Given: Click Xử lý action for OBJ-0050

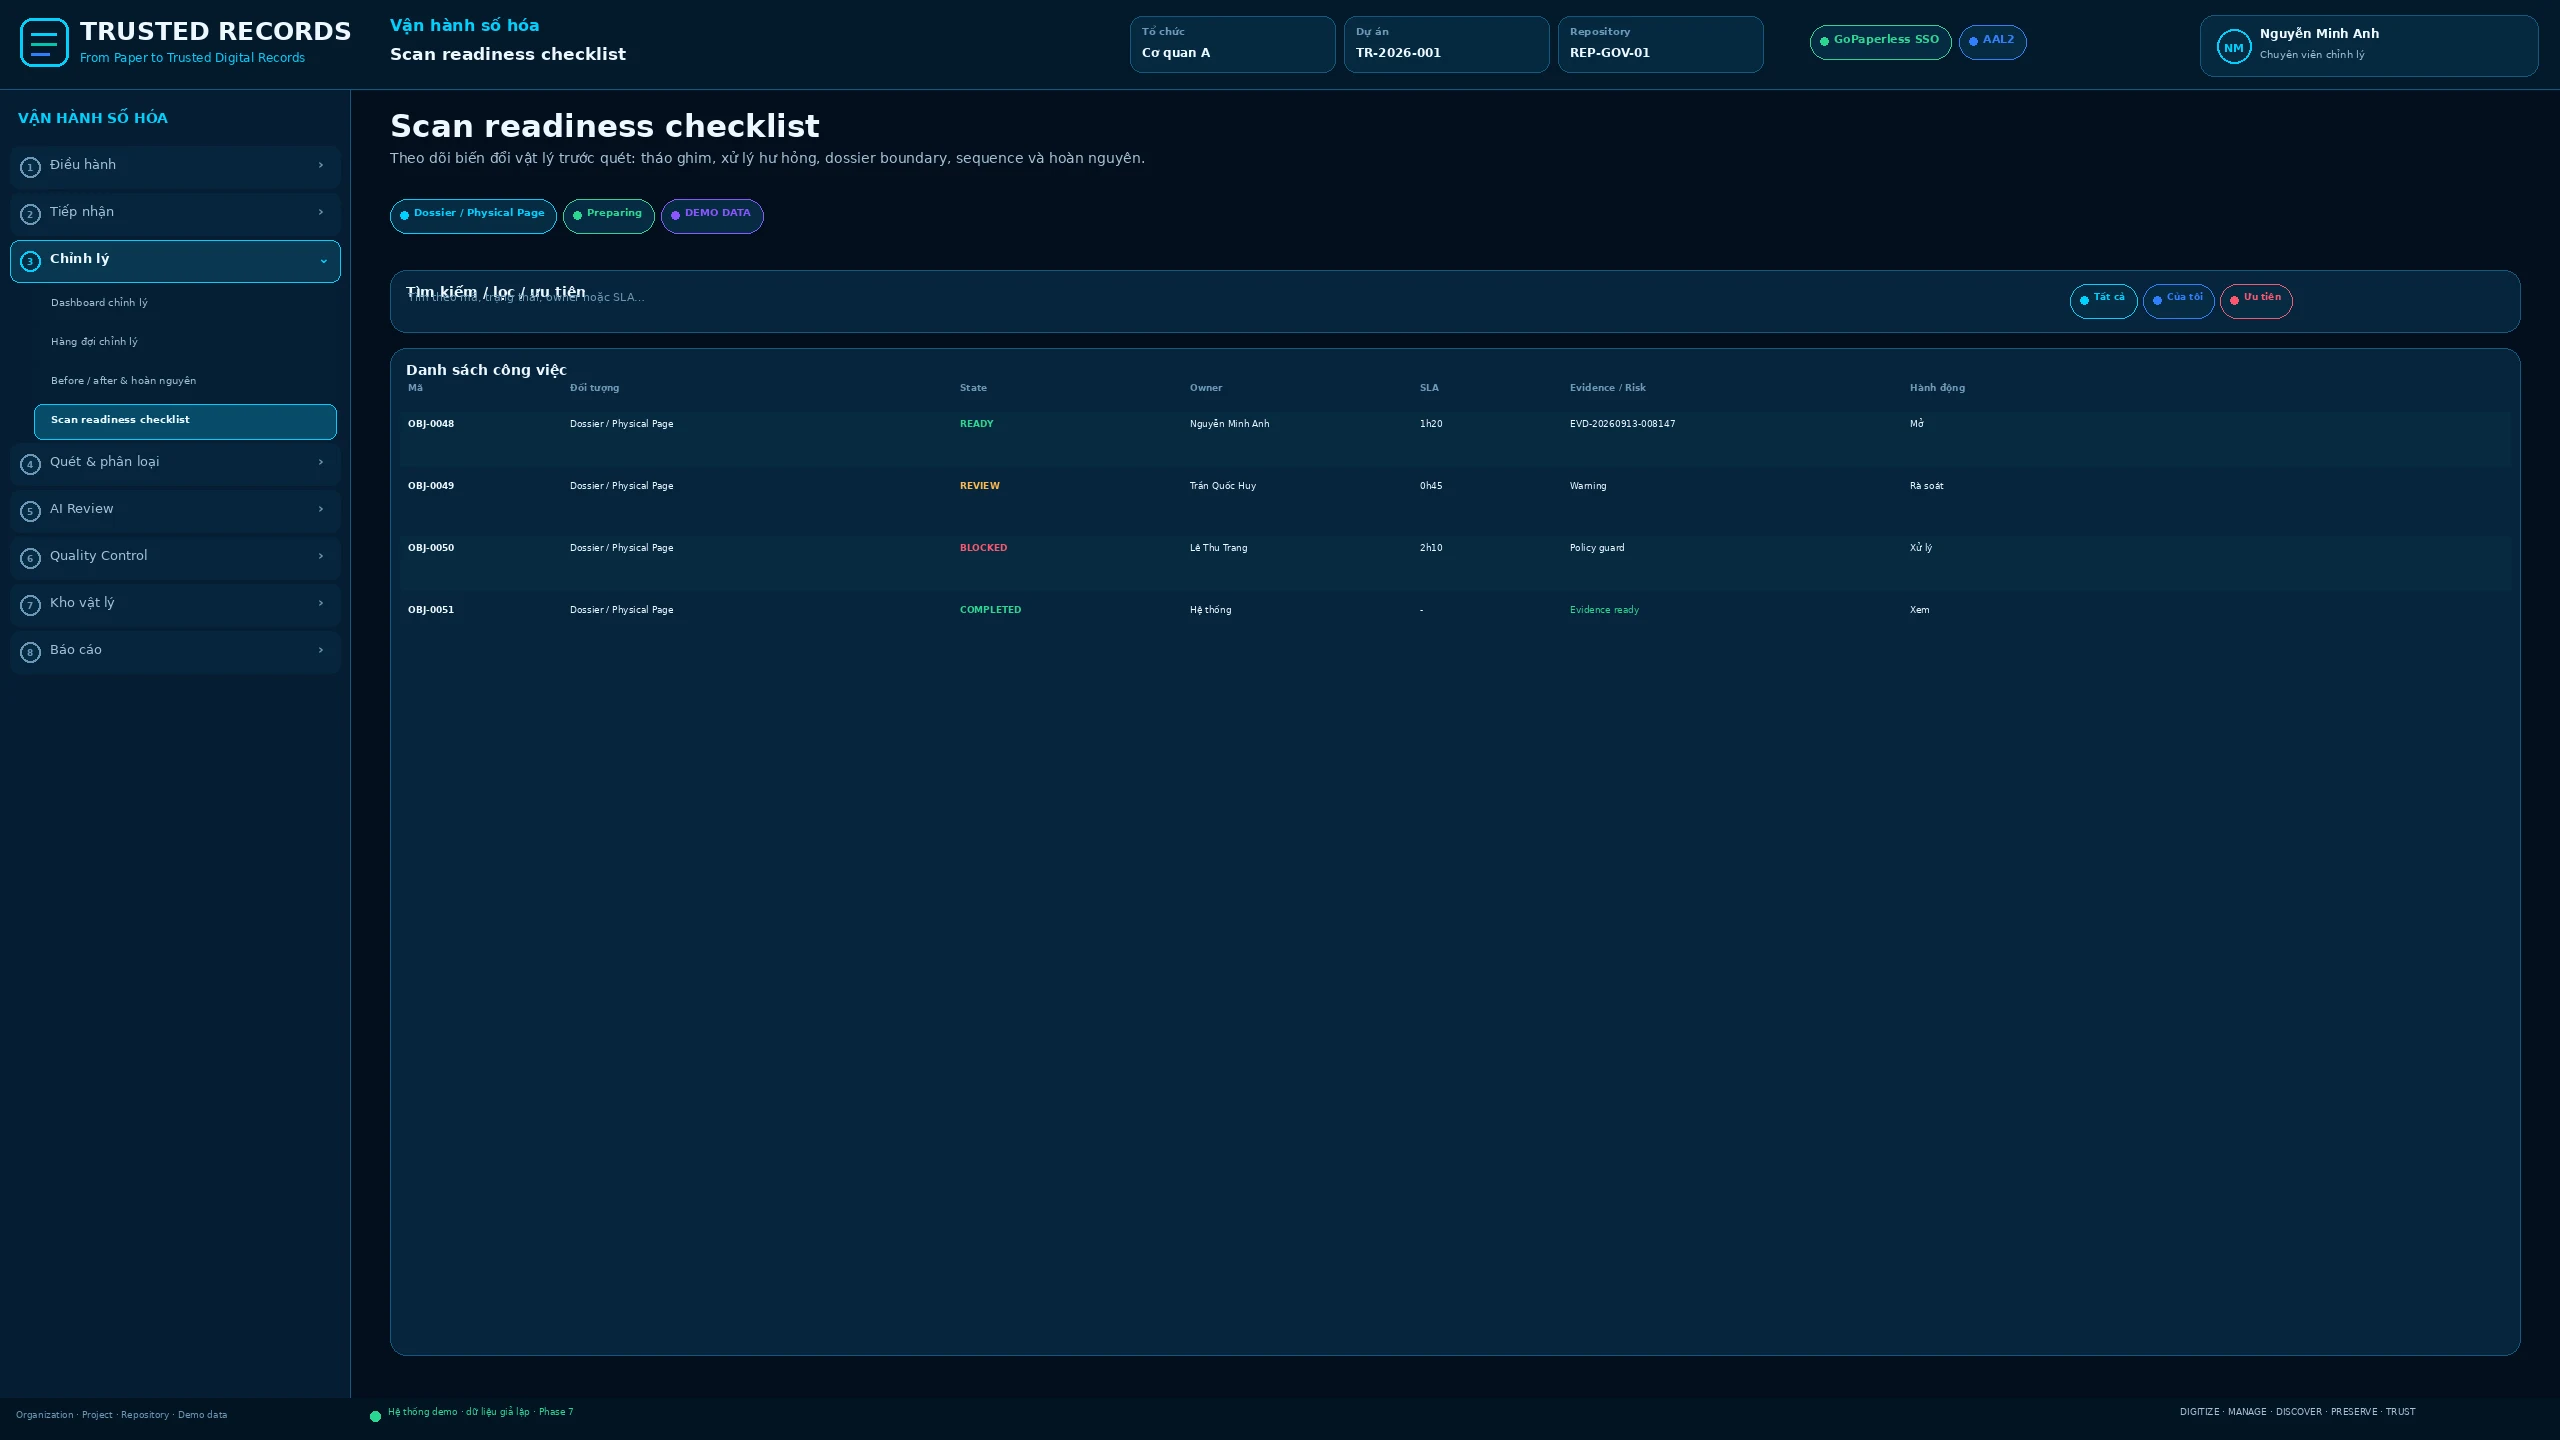Looking at the screenshot, I should 1920,548.
